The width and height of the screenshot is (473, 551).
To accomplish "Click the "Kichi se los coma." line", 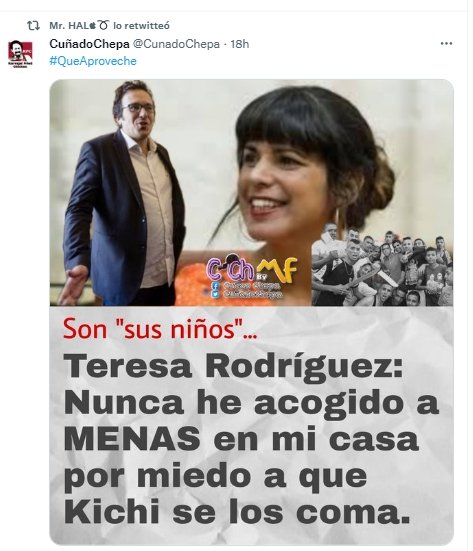I will (237, 512).
